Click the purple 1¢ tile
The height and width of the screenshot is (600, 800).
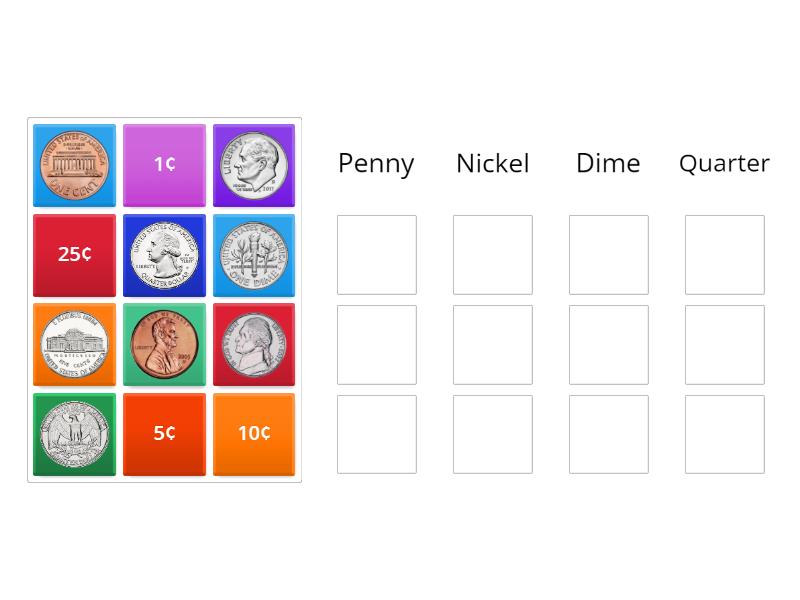[164, 165]
